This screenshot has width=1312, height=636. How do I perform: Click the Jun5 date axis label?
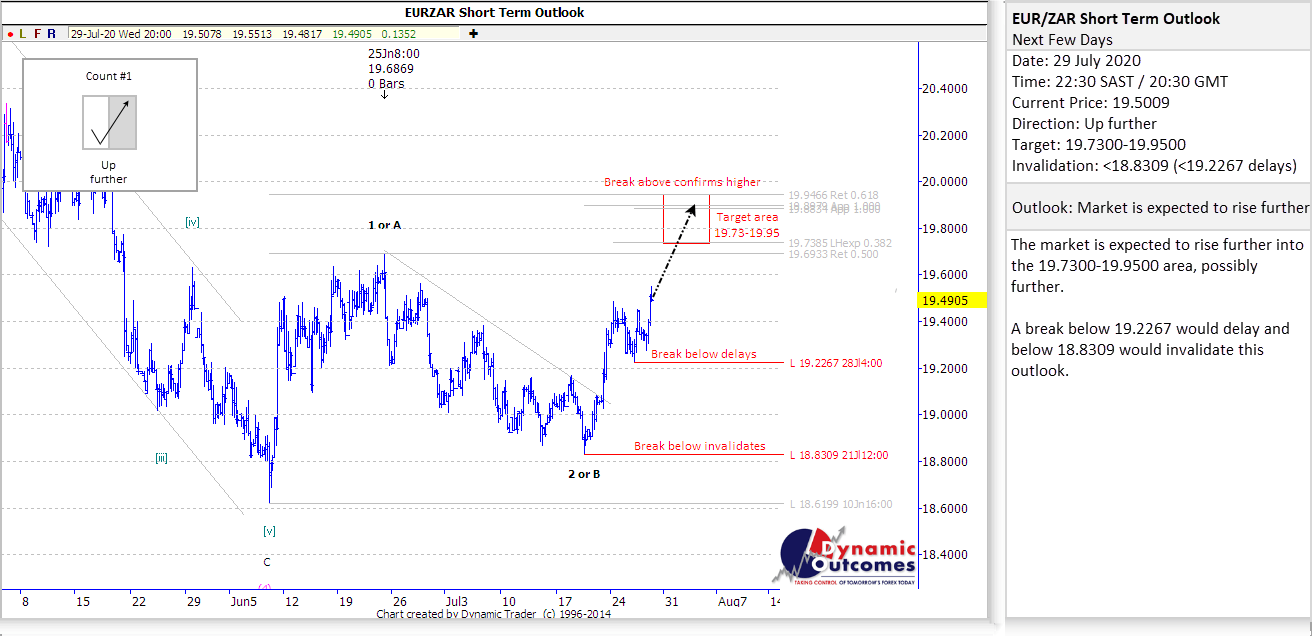(243, 602)
